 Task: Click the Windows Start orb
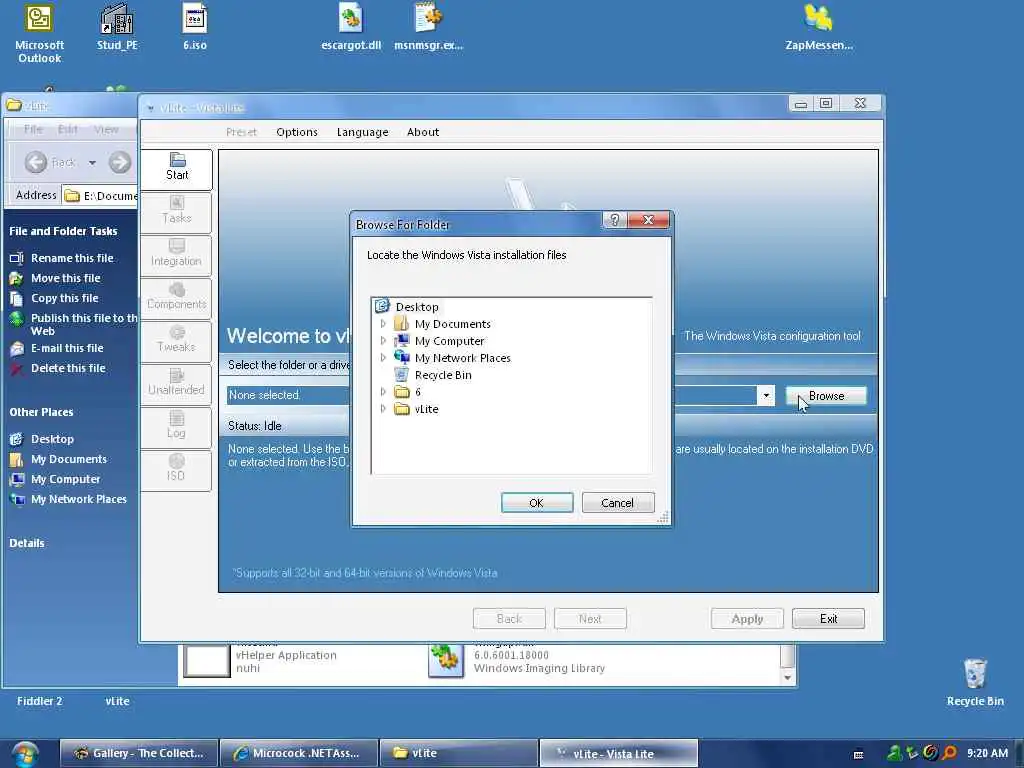[x=25, y=754]
